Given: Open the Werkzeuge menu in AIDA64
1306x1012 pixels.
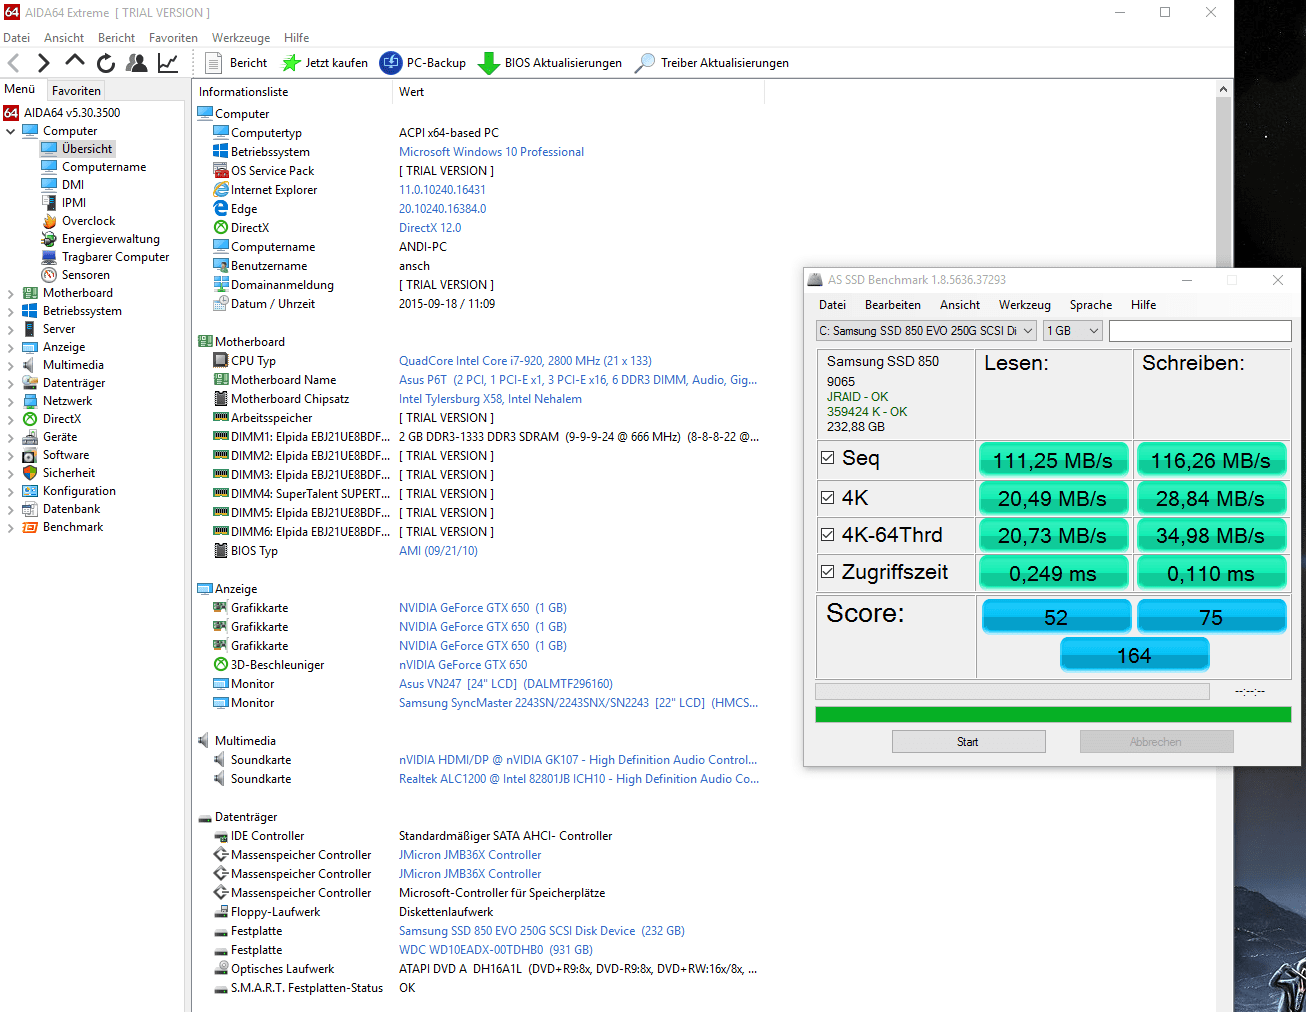Looking at the screenshot, I should tap(241, 38).
